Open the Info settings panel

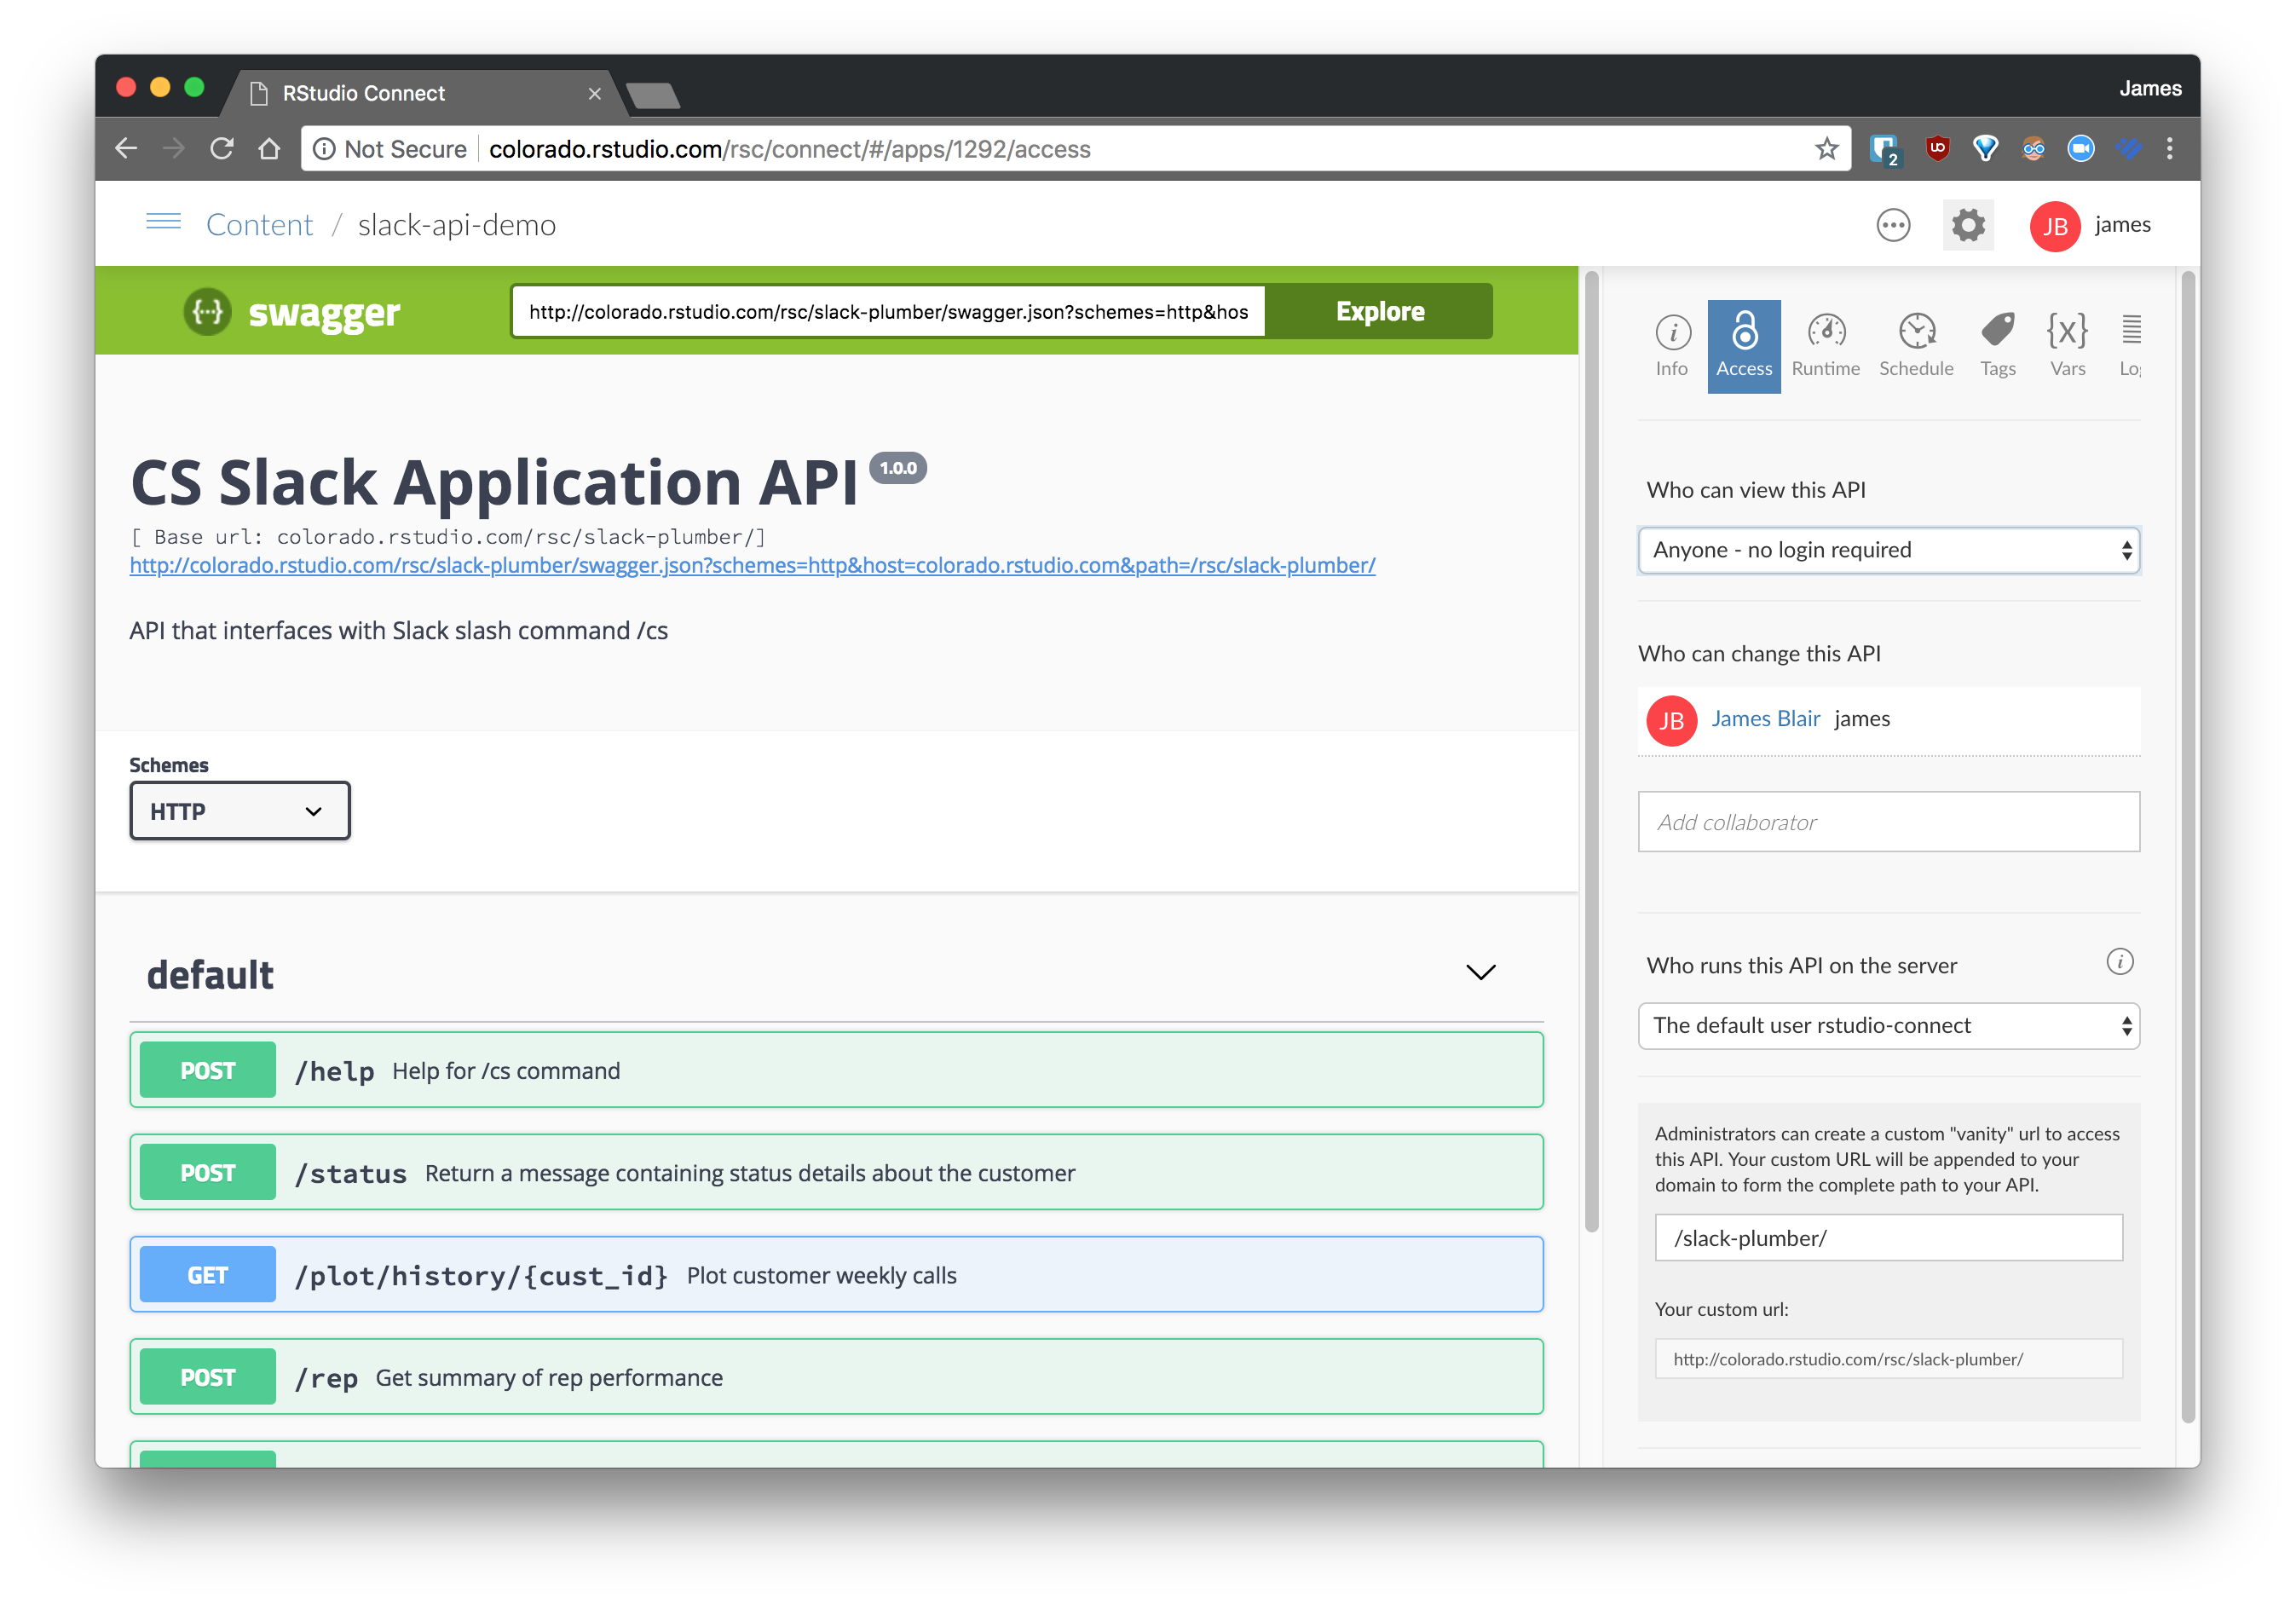pyautogui.click(x=1671, y=345)
